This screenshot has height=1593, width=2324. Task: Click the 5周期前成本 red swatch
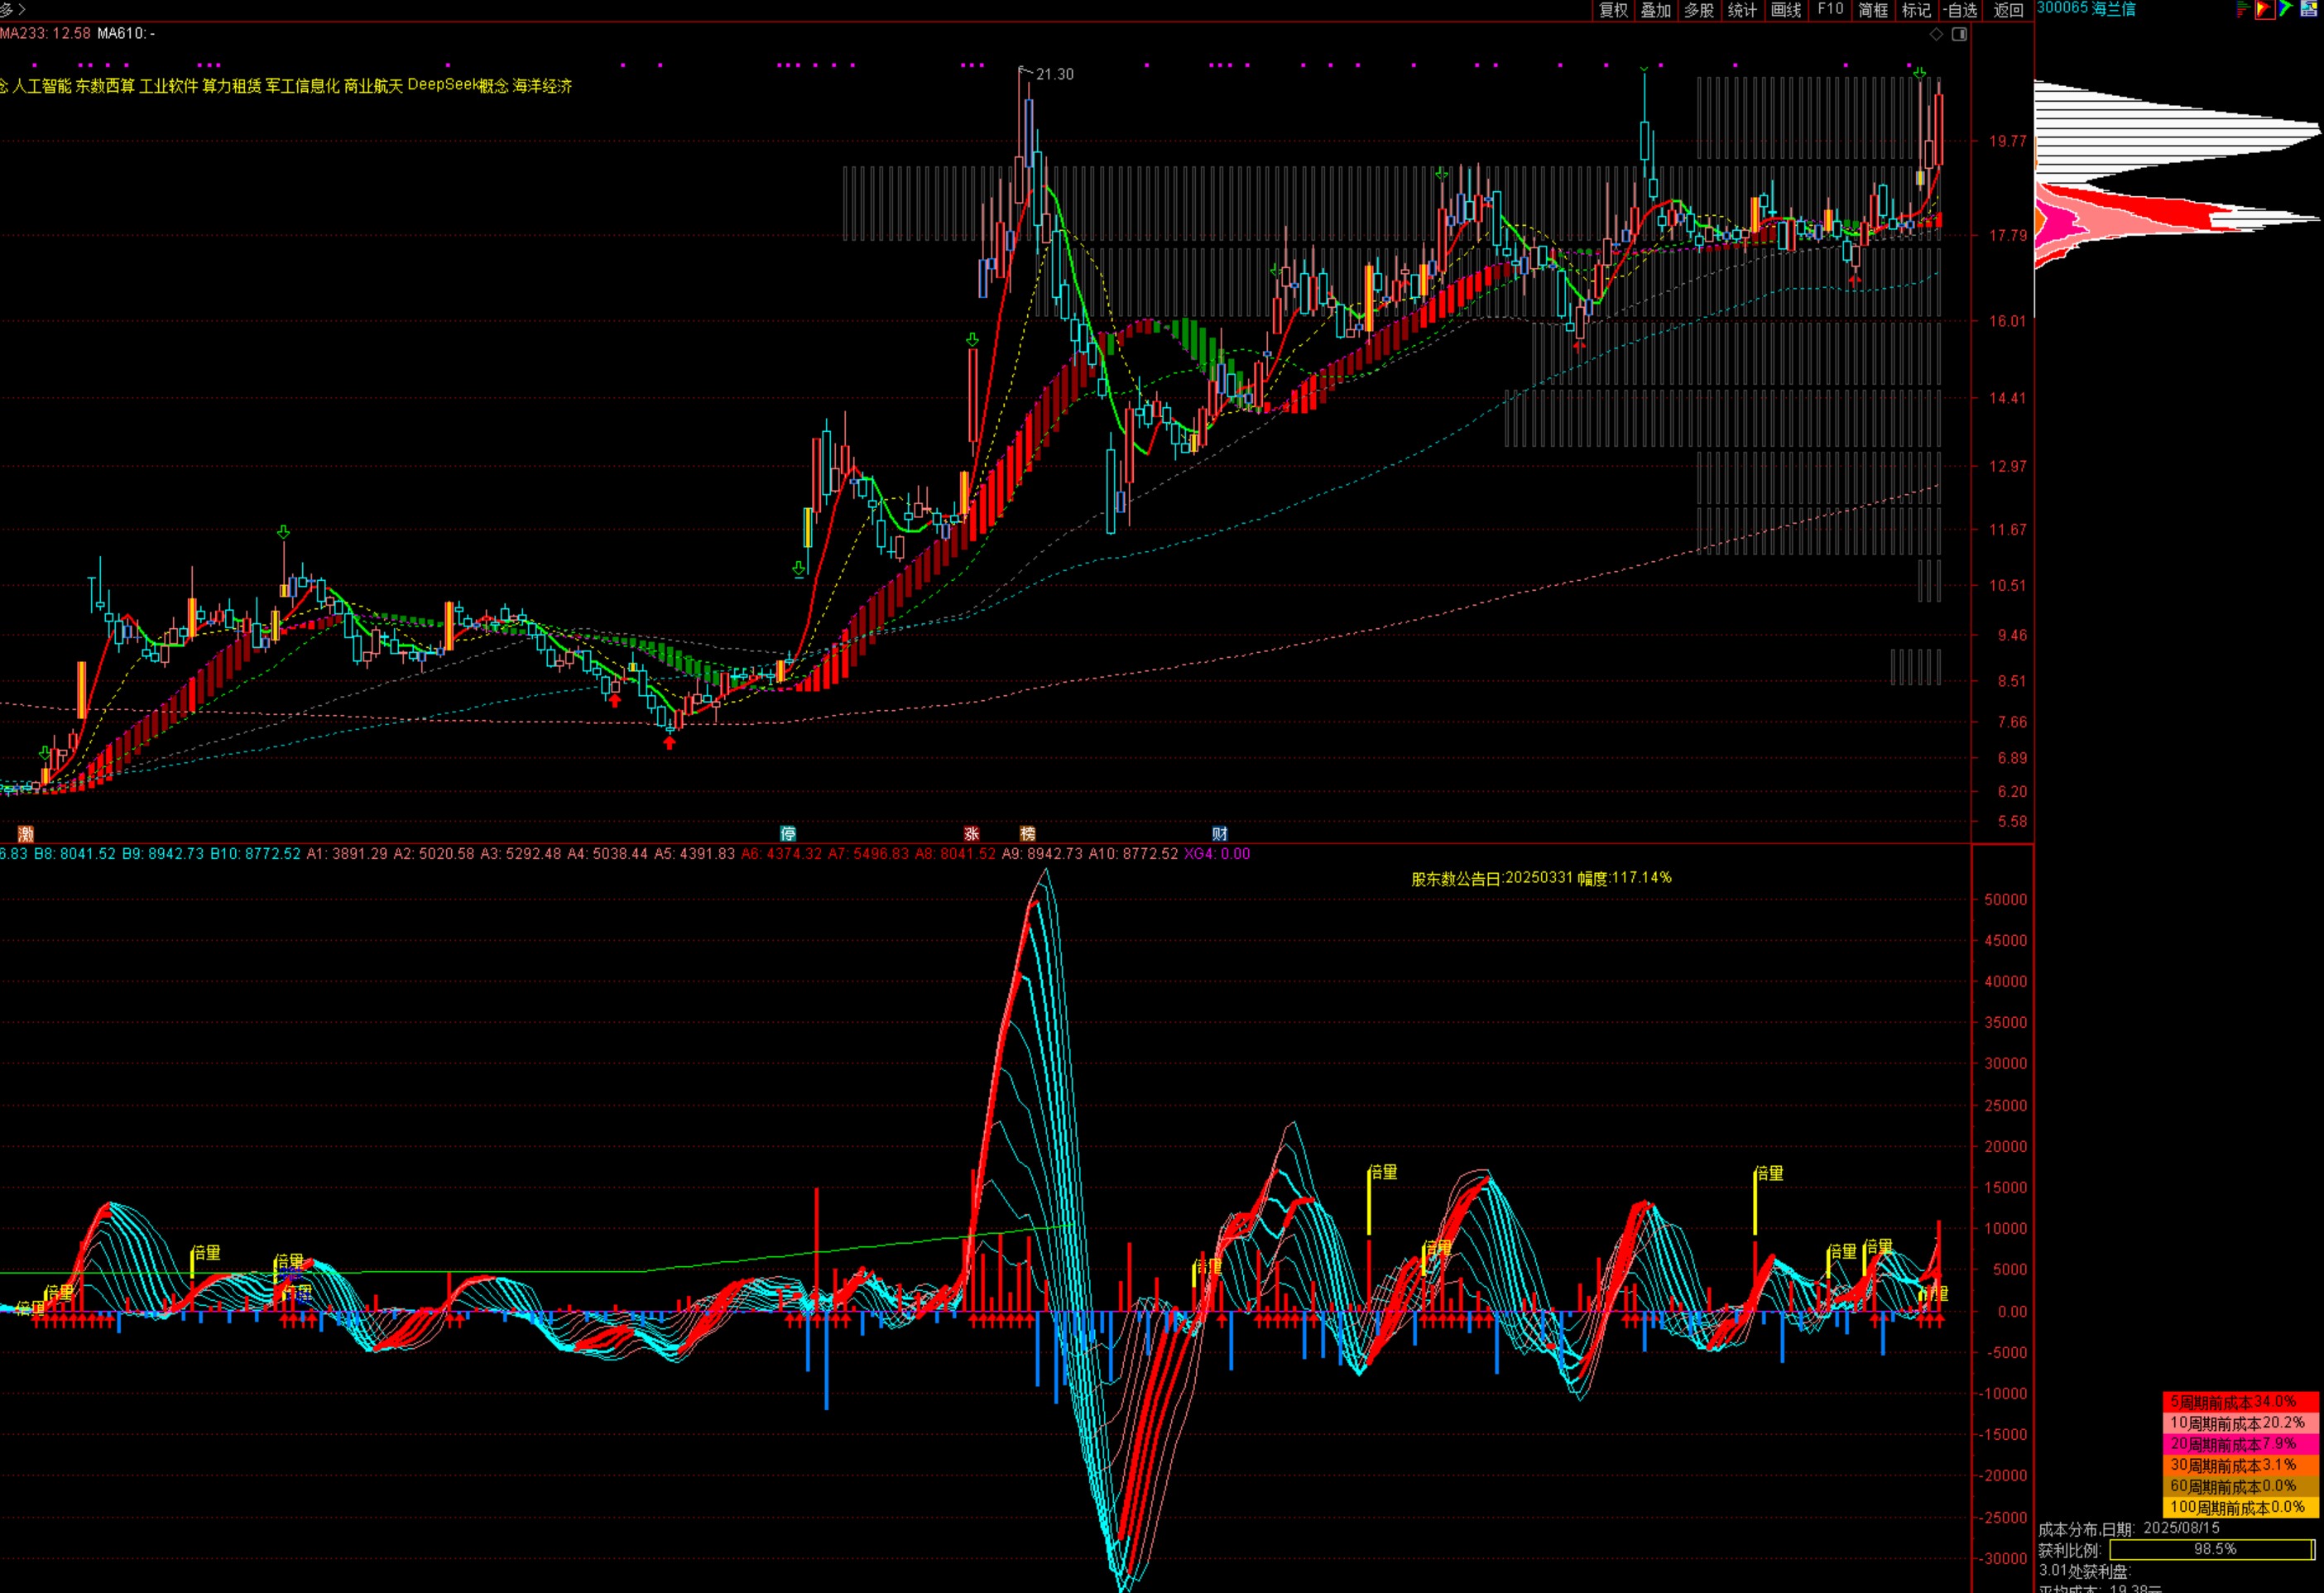coord(2241,1402)
